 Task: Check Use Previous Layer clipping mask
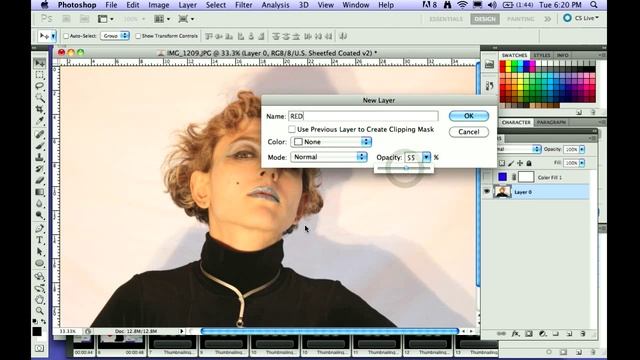pos(291,129)
